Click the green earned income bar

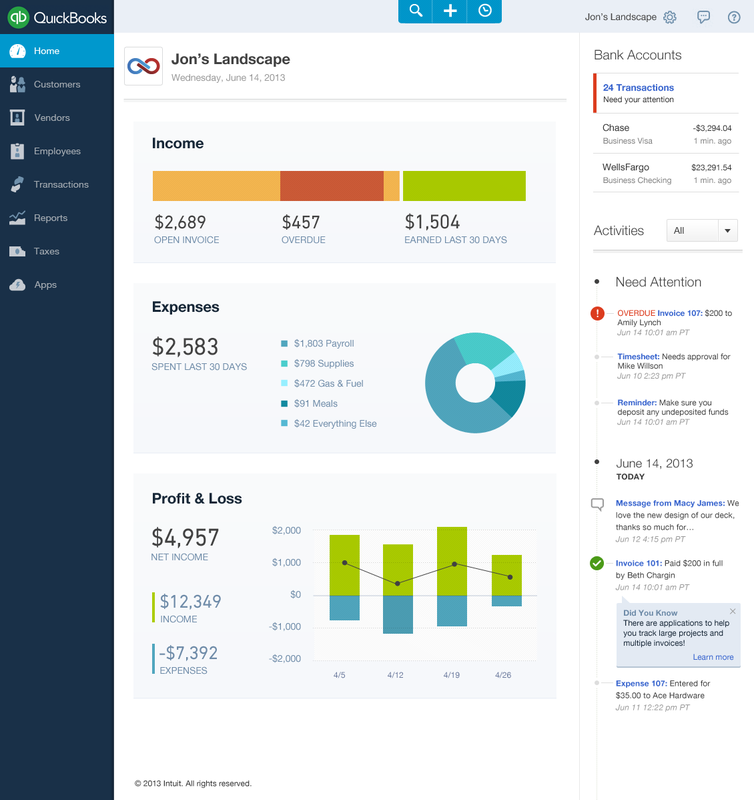[x=464, y=186]
